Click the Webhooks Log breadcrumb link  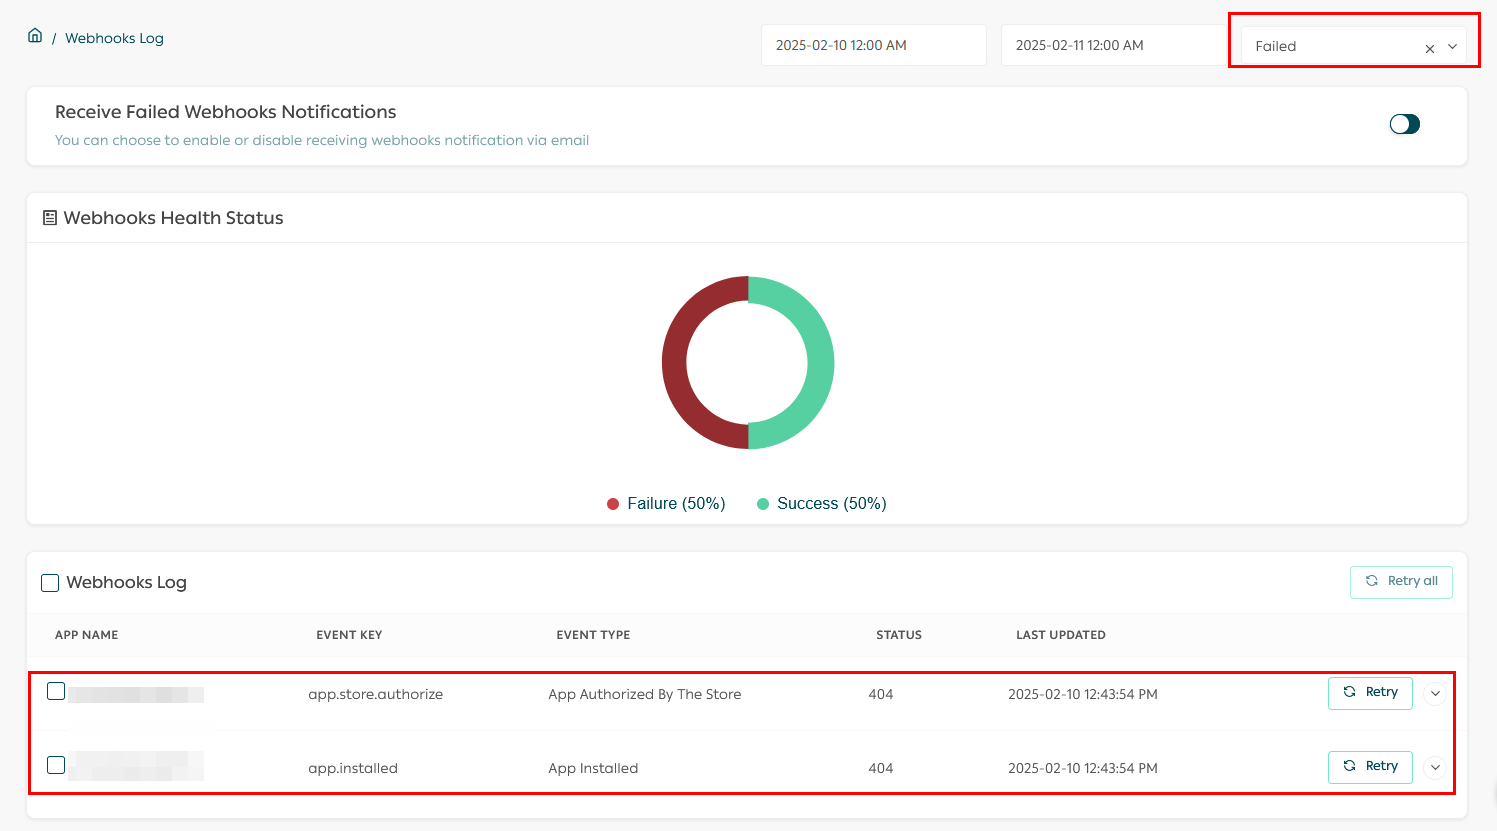pos(114,38)
